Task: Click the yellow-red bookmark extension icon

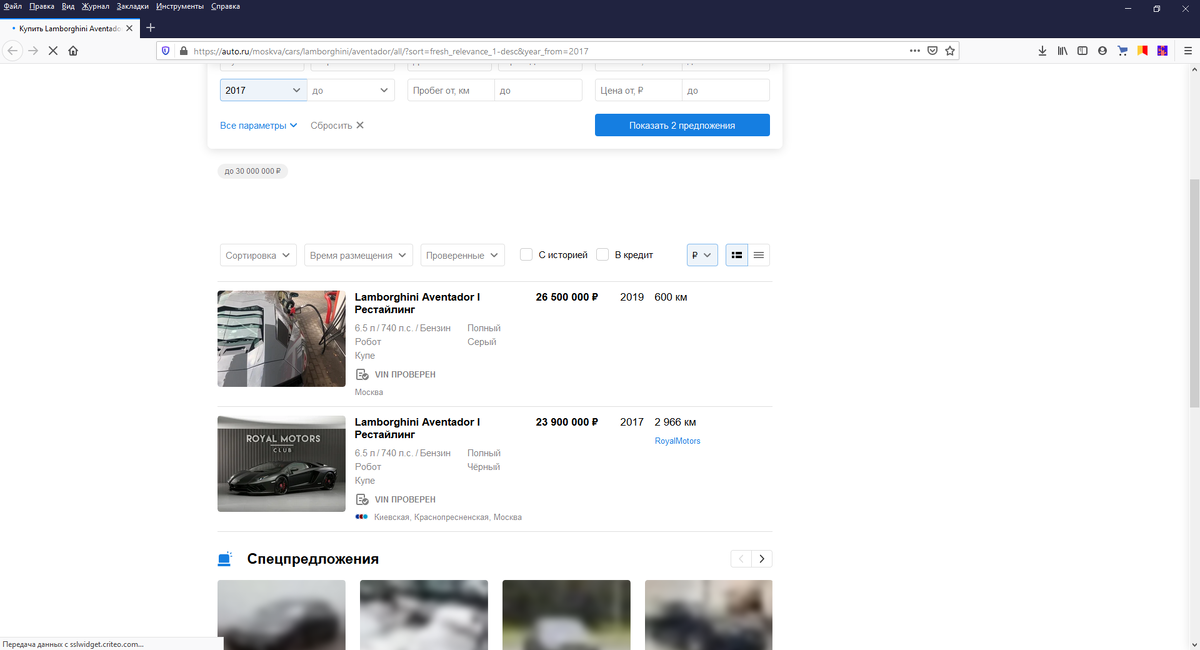Action: (1142, 50)
